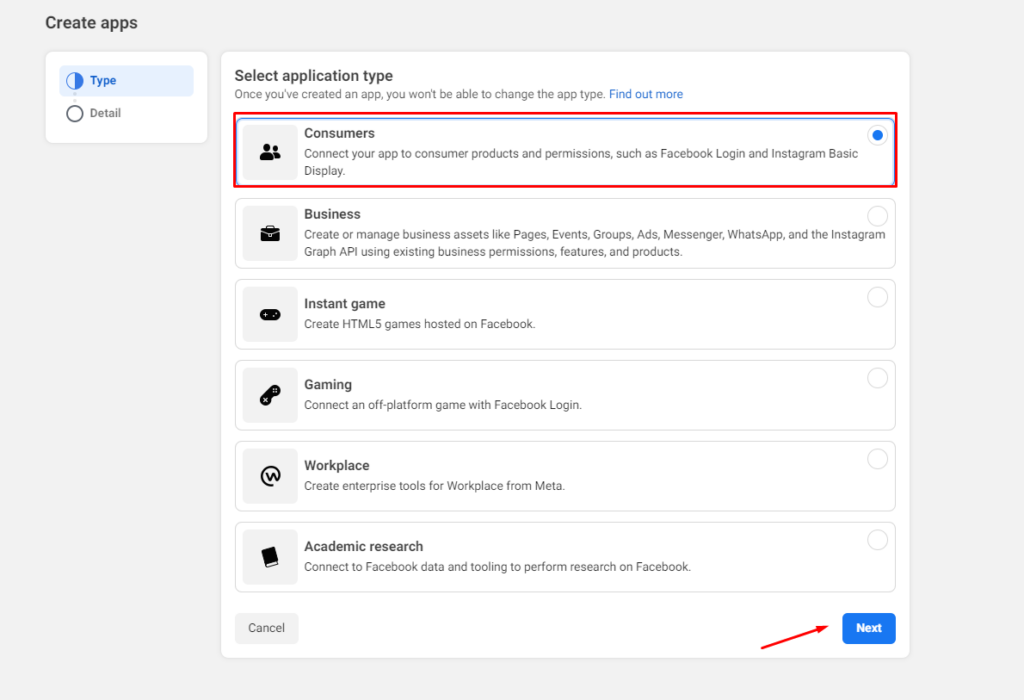This screenshot has width=1024, height=700.
Task: Click the empty Detail step circle icon
Action: coord(75,113)
